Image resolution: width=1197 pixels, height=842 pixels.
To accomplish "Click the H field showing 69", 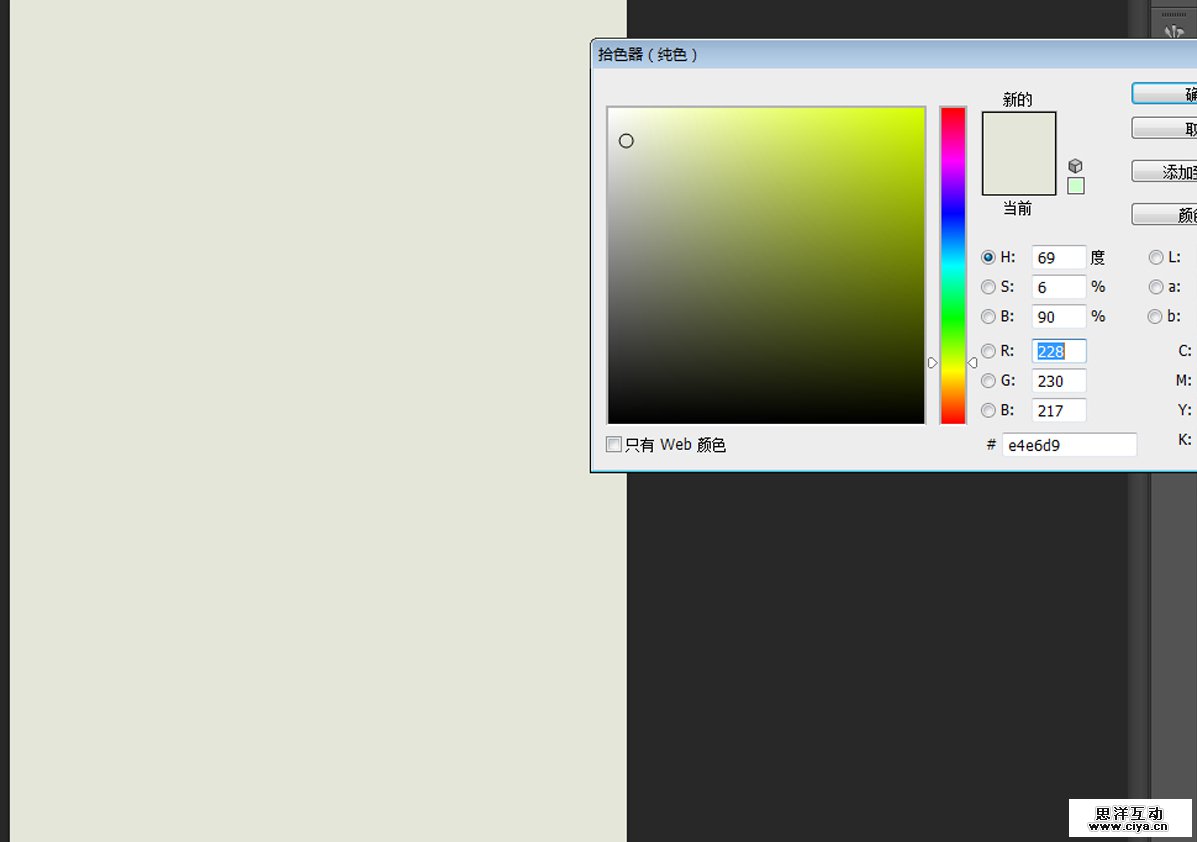I will point(1058,257).
